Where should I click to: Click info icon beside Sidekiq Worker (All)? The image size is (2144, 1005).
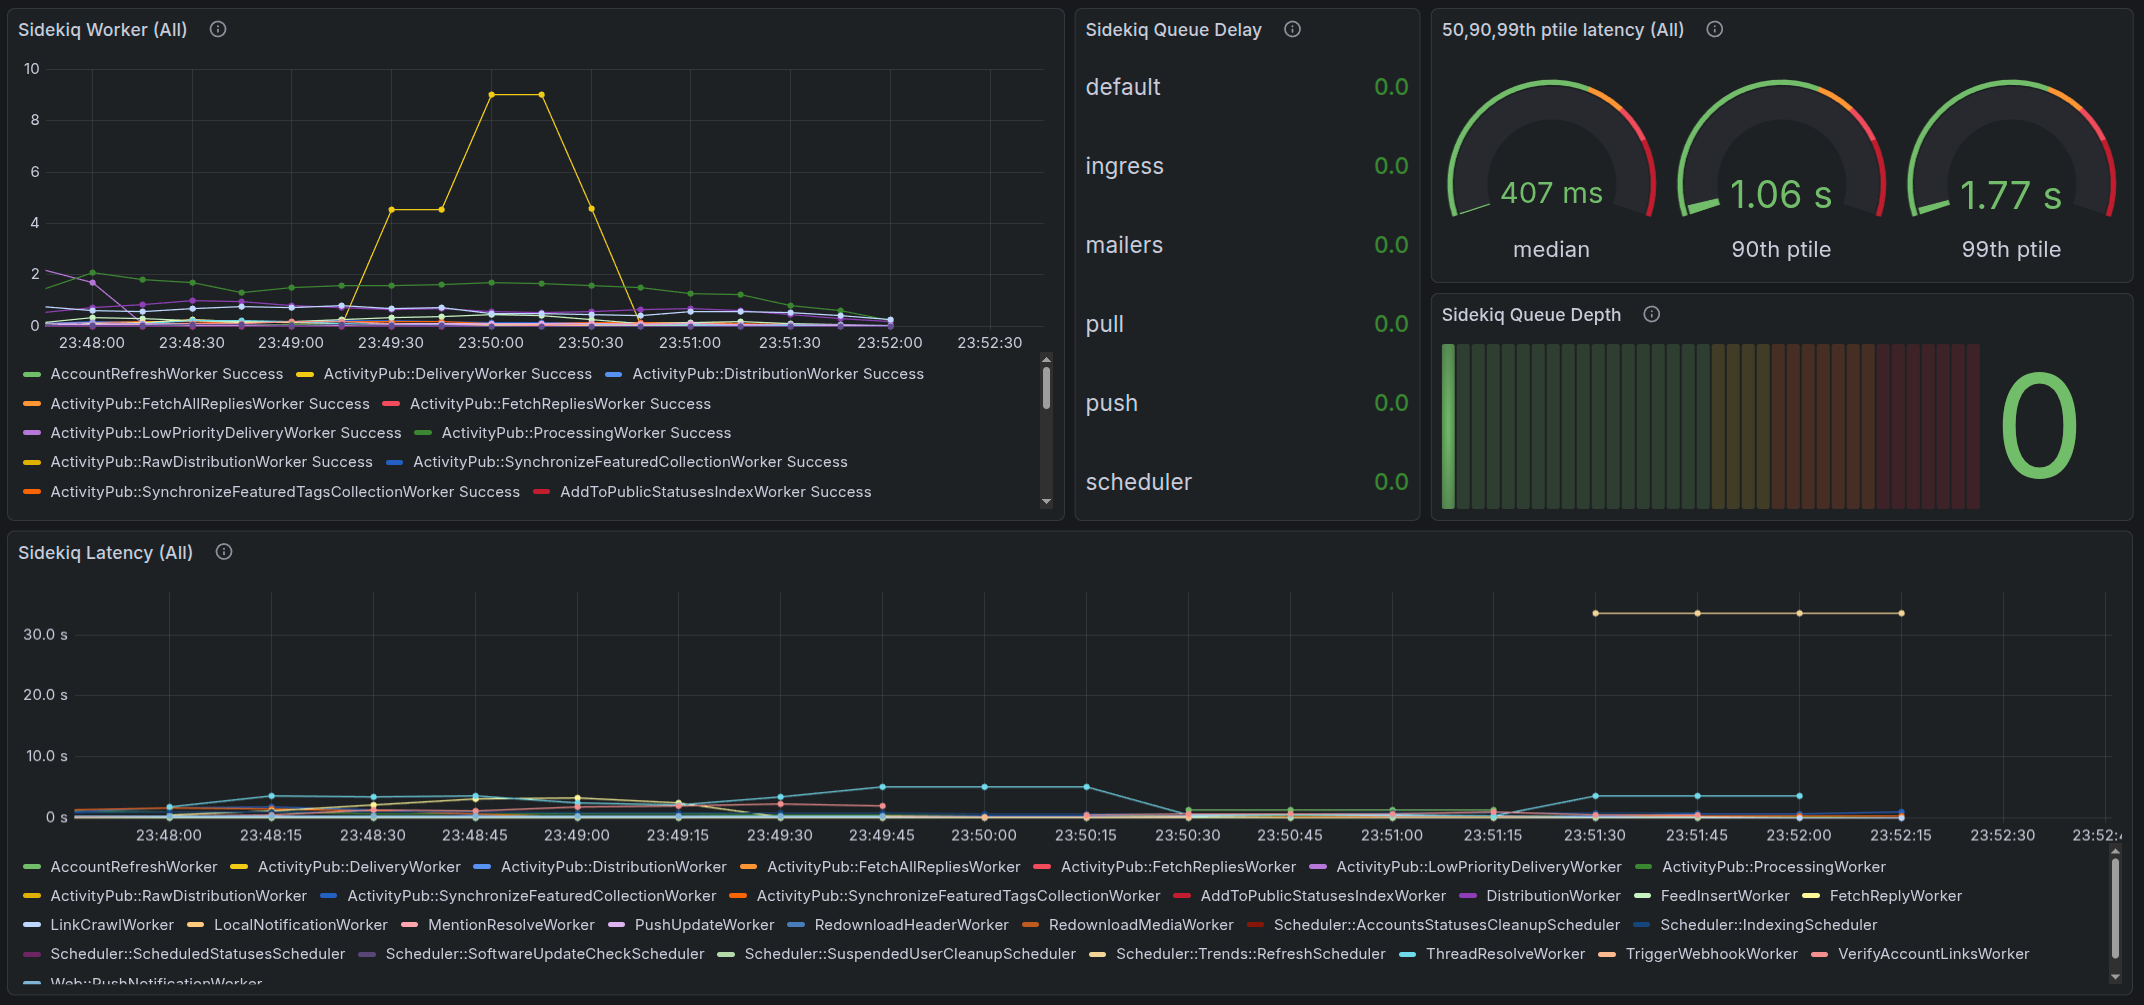pos(218,30)
